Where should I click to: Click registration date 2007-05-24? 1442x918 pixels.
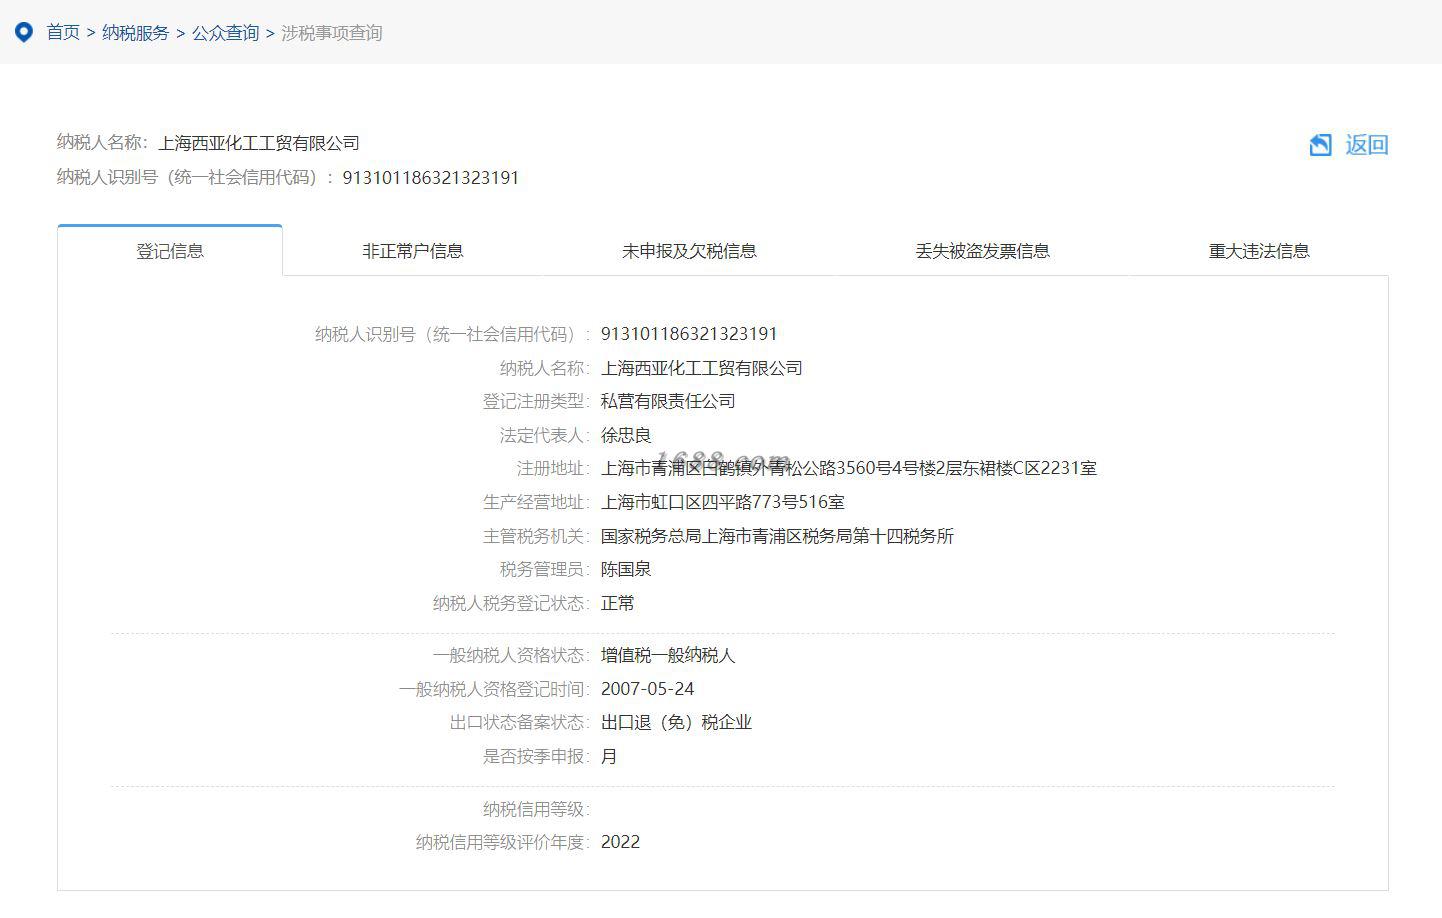point(647,689)
